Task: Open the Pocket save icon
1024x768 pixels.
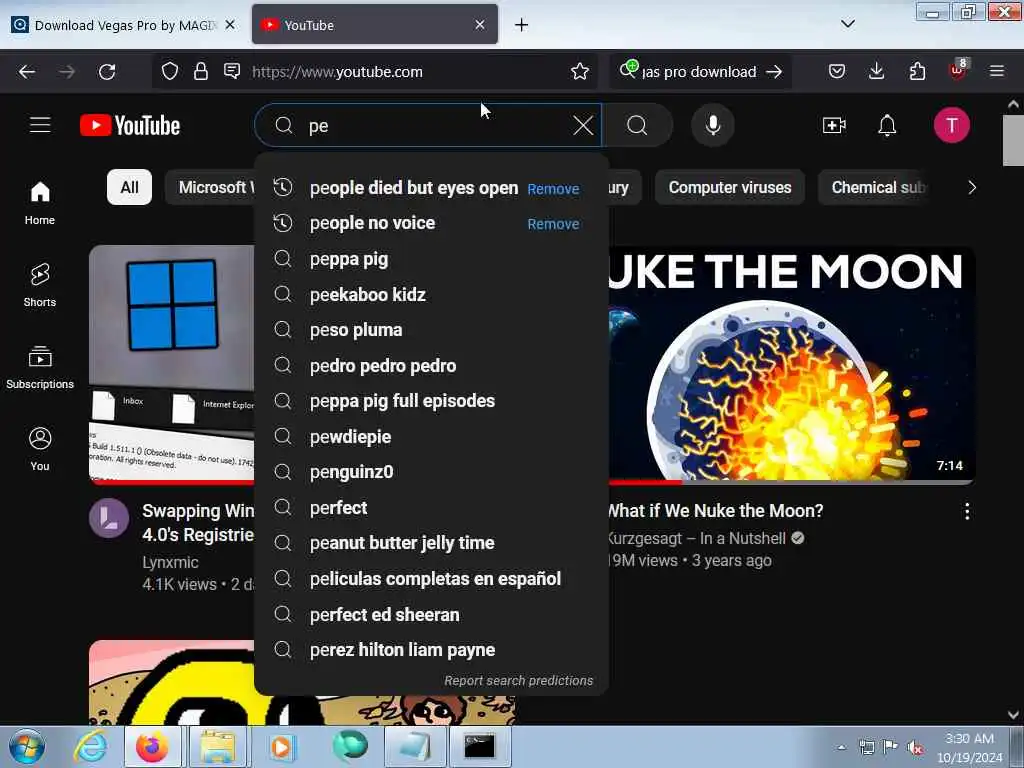Action: coord(837,71)
